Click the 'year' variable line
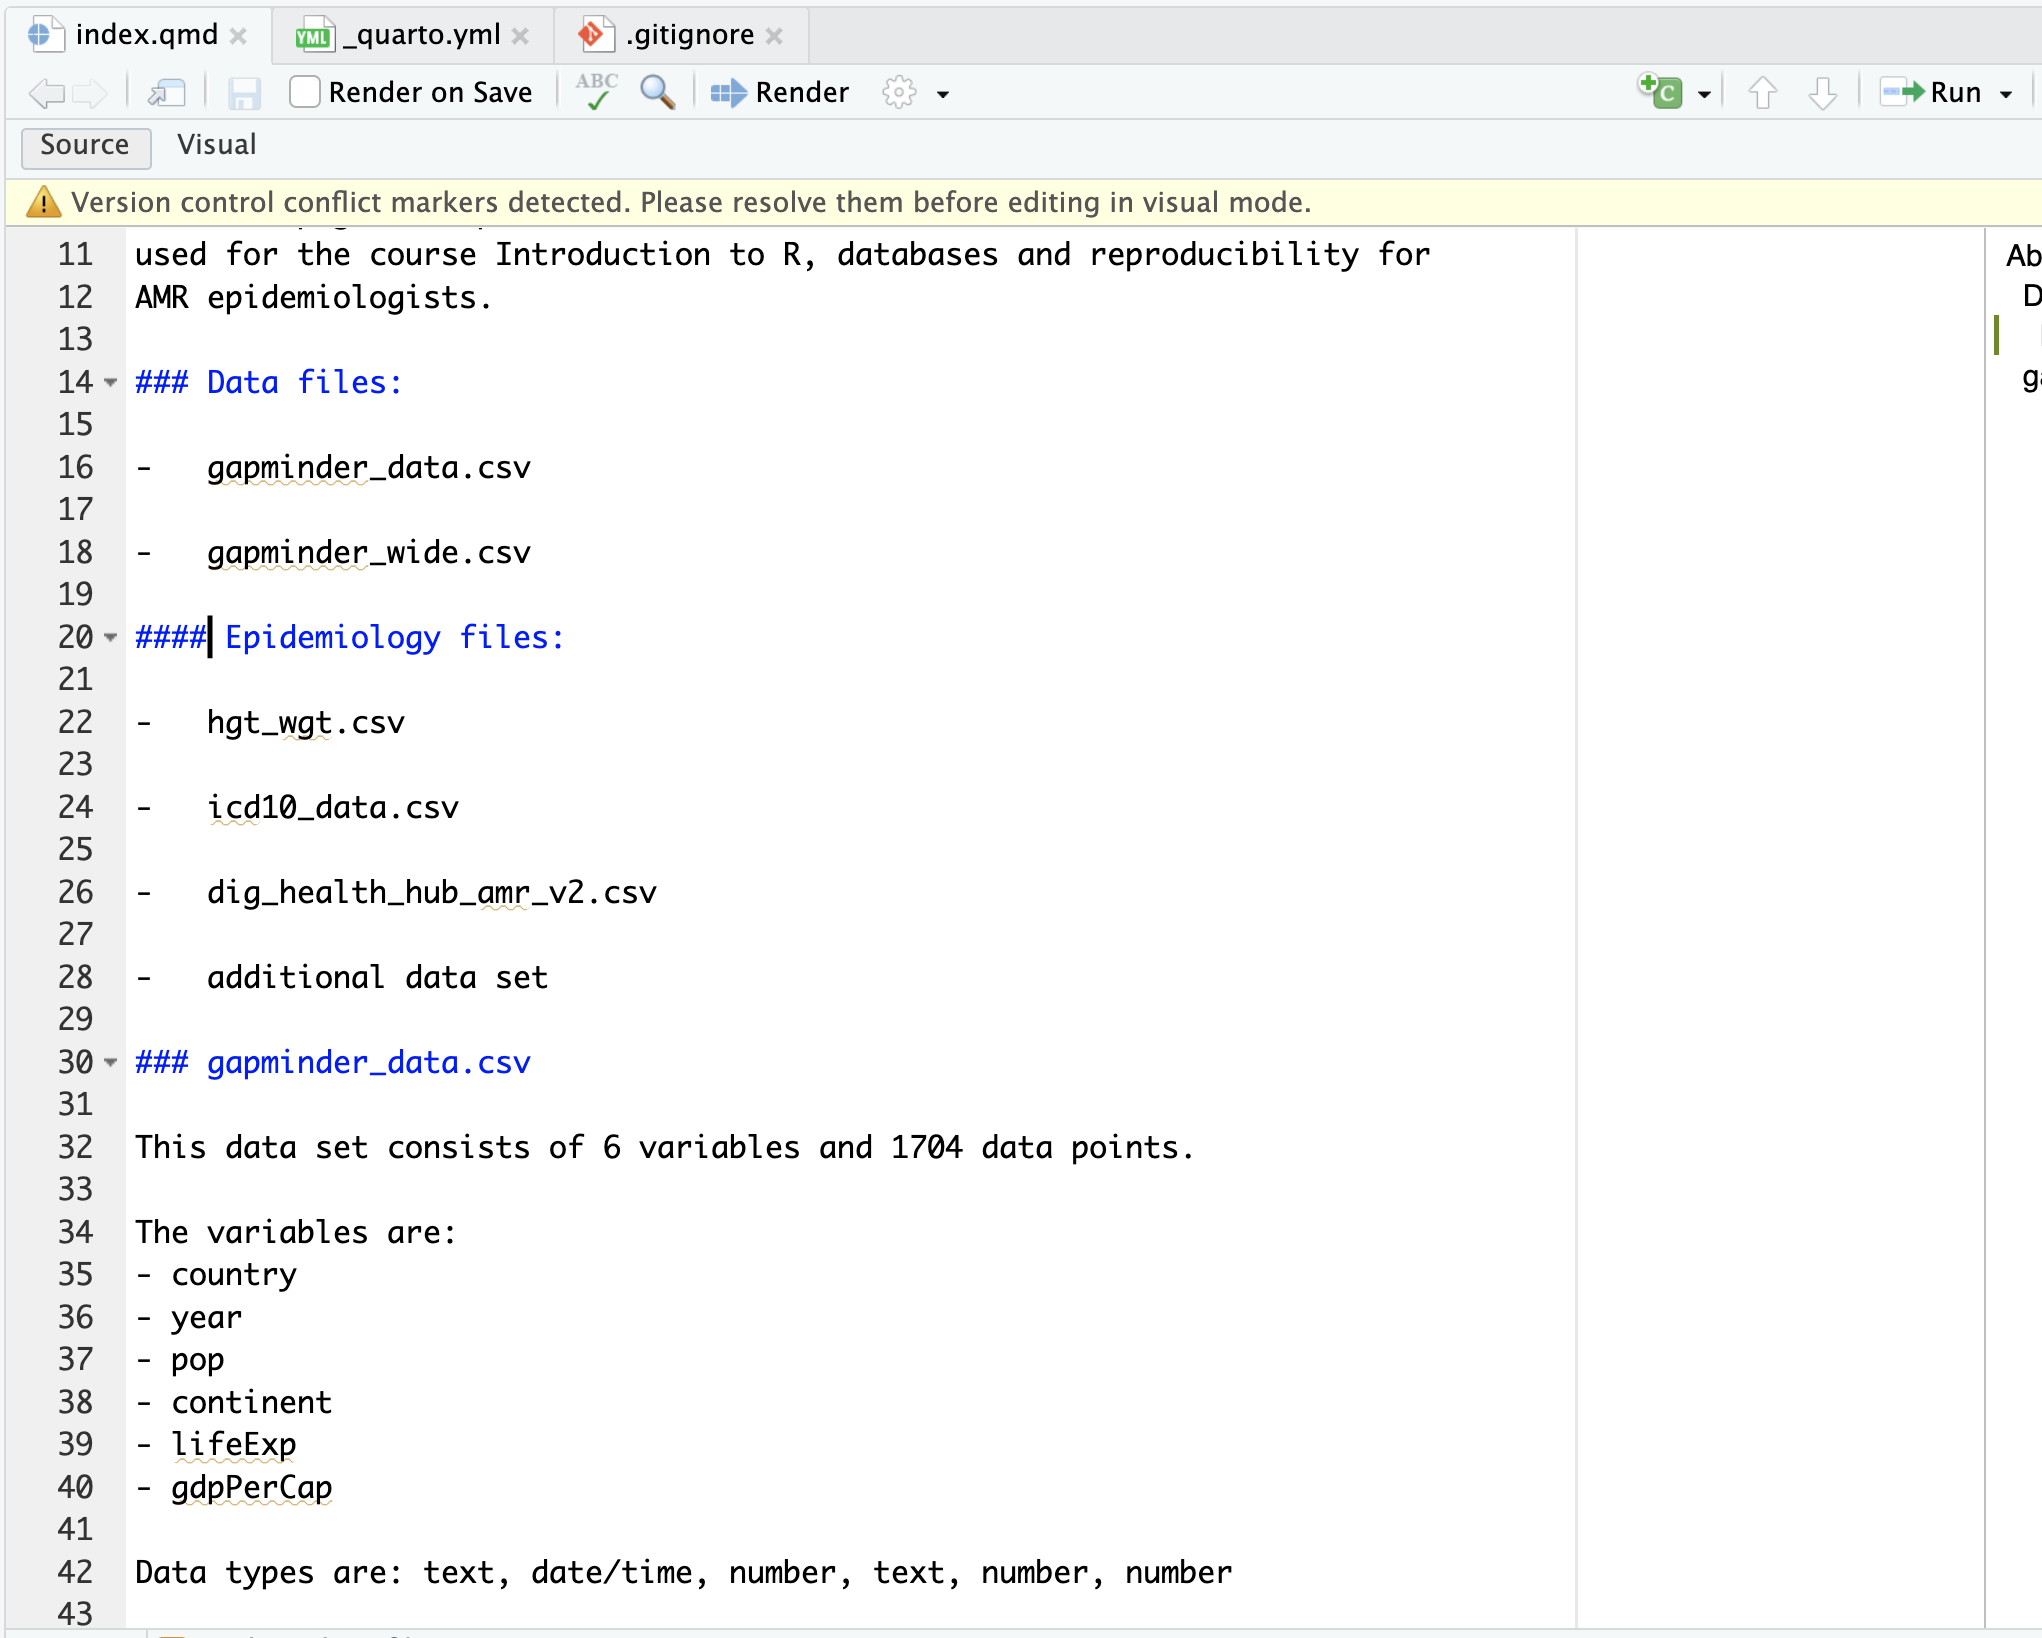 (x=206, y=1318)
